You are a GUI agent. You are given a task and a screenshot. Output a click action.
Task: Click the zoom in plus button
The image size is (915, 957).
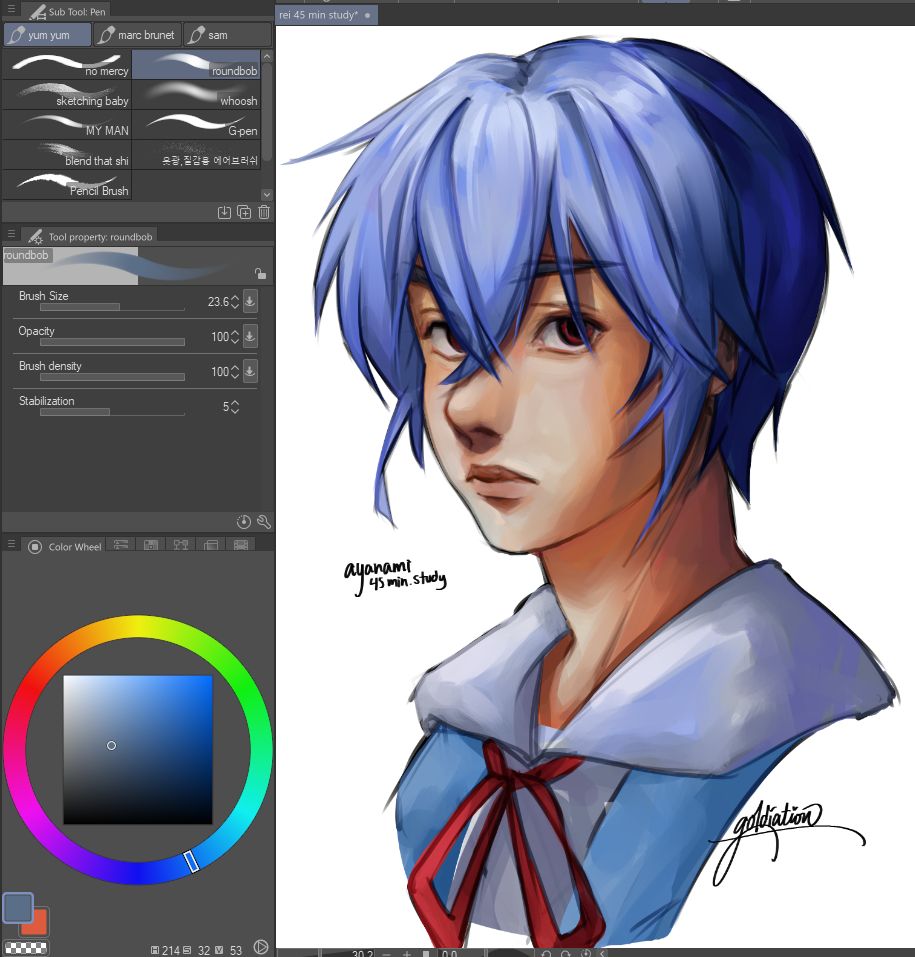pos(407,953)
